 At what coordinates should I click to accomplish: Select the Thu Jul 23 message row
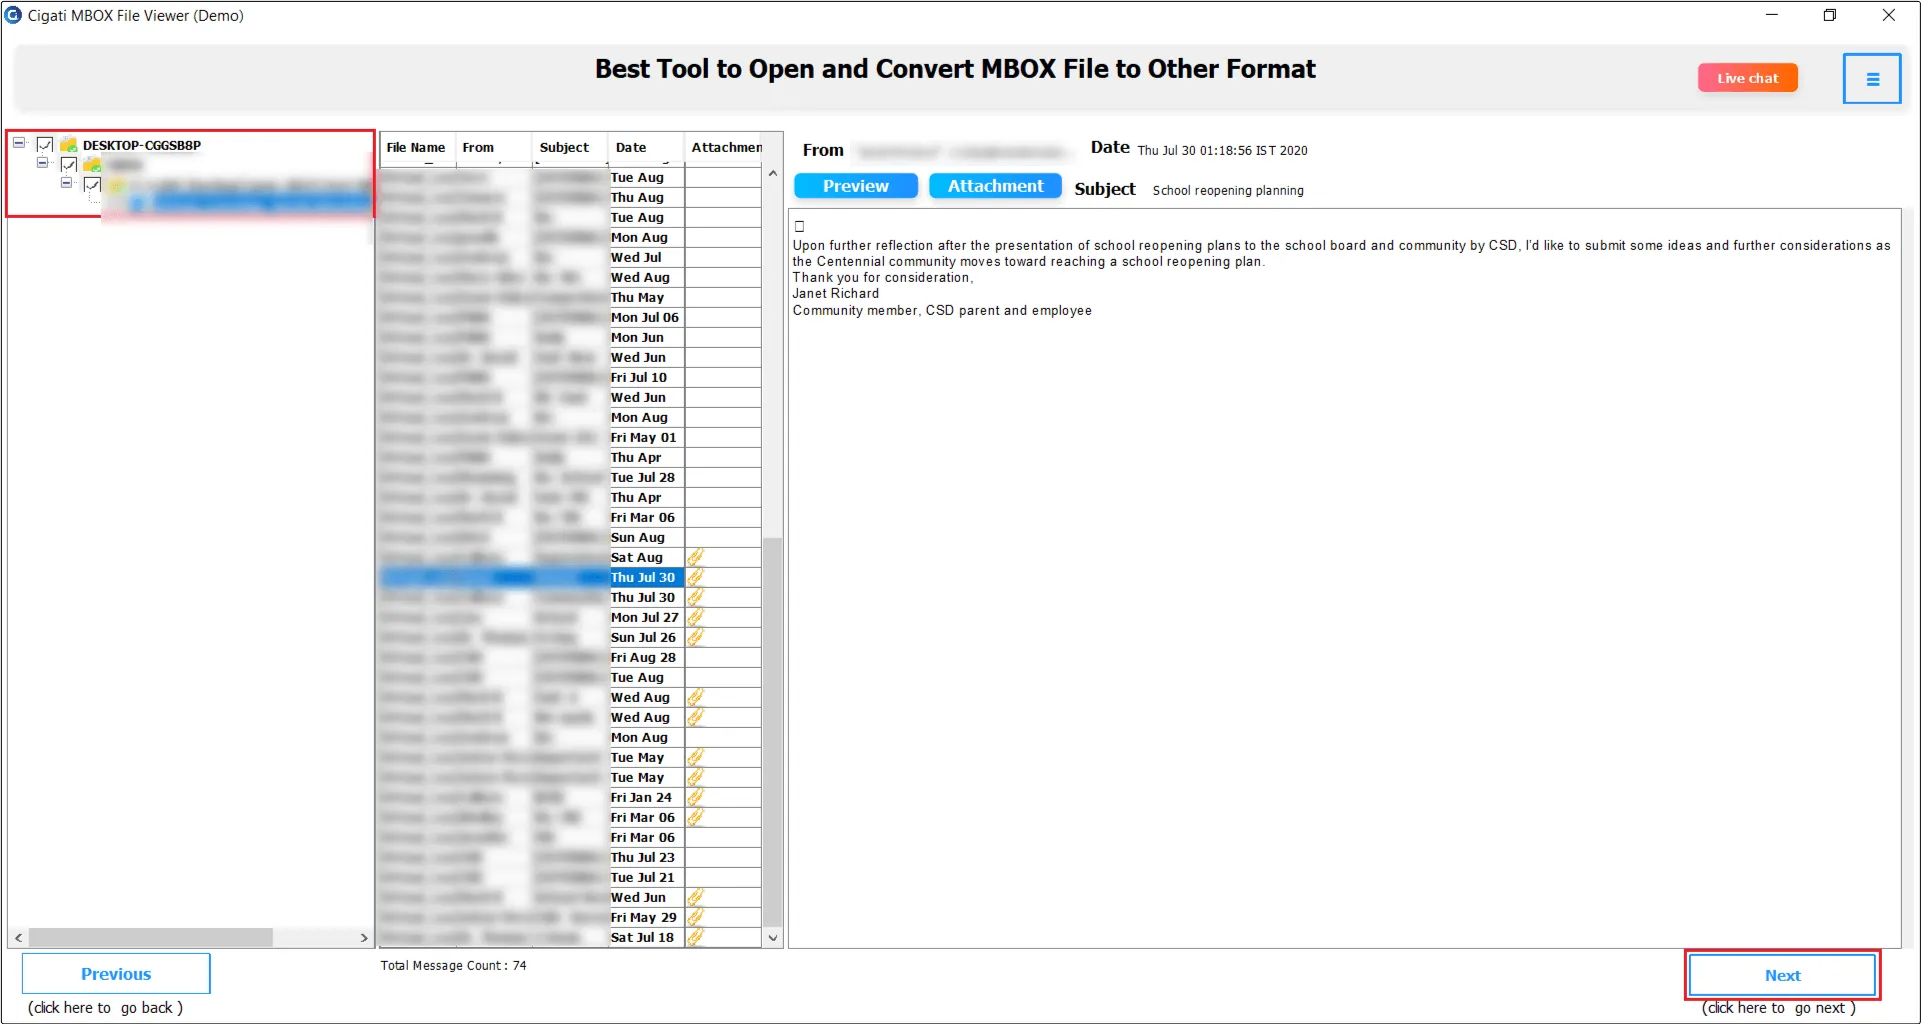(x=570, y=857)
